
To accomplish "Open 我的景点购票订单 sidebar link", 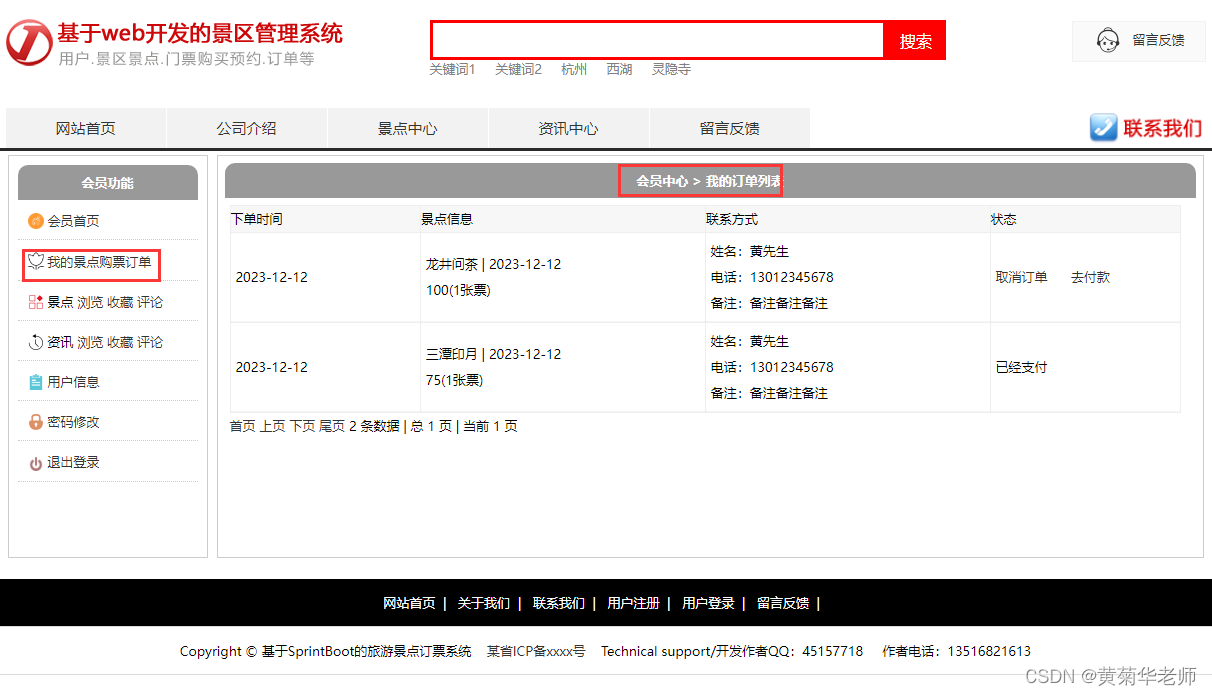I will pyautogui.click(x=99, y=262).
